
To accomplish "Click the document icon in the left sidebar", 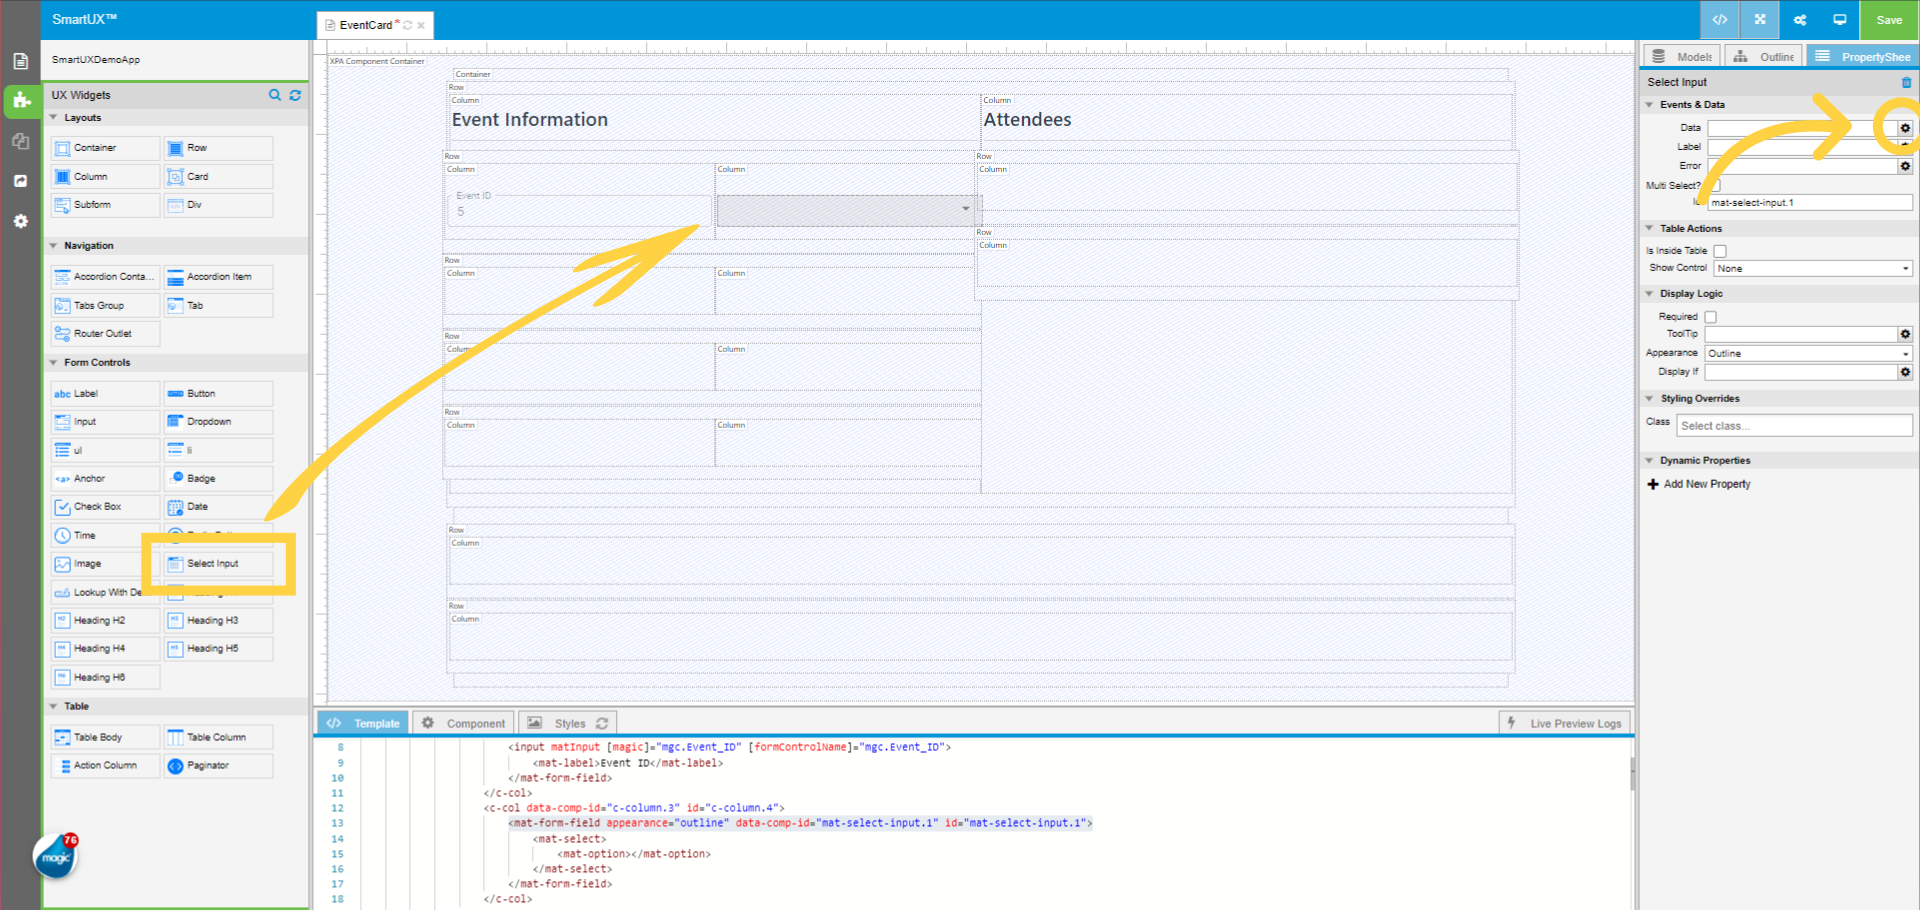I will click(x=20, y=60).
